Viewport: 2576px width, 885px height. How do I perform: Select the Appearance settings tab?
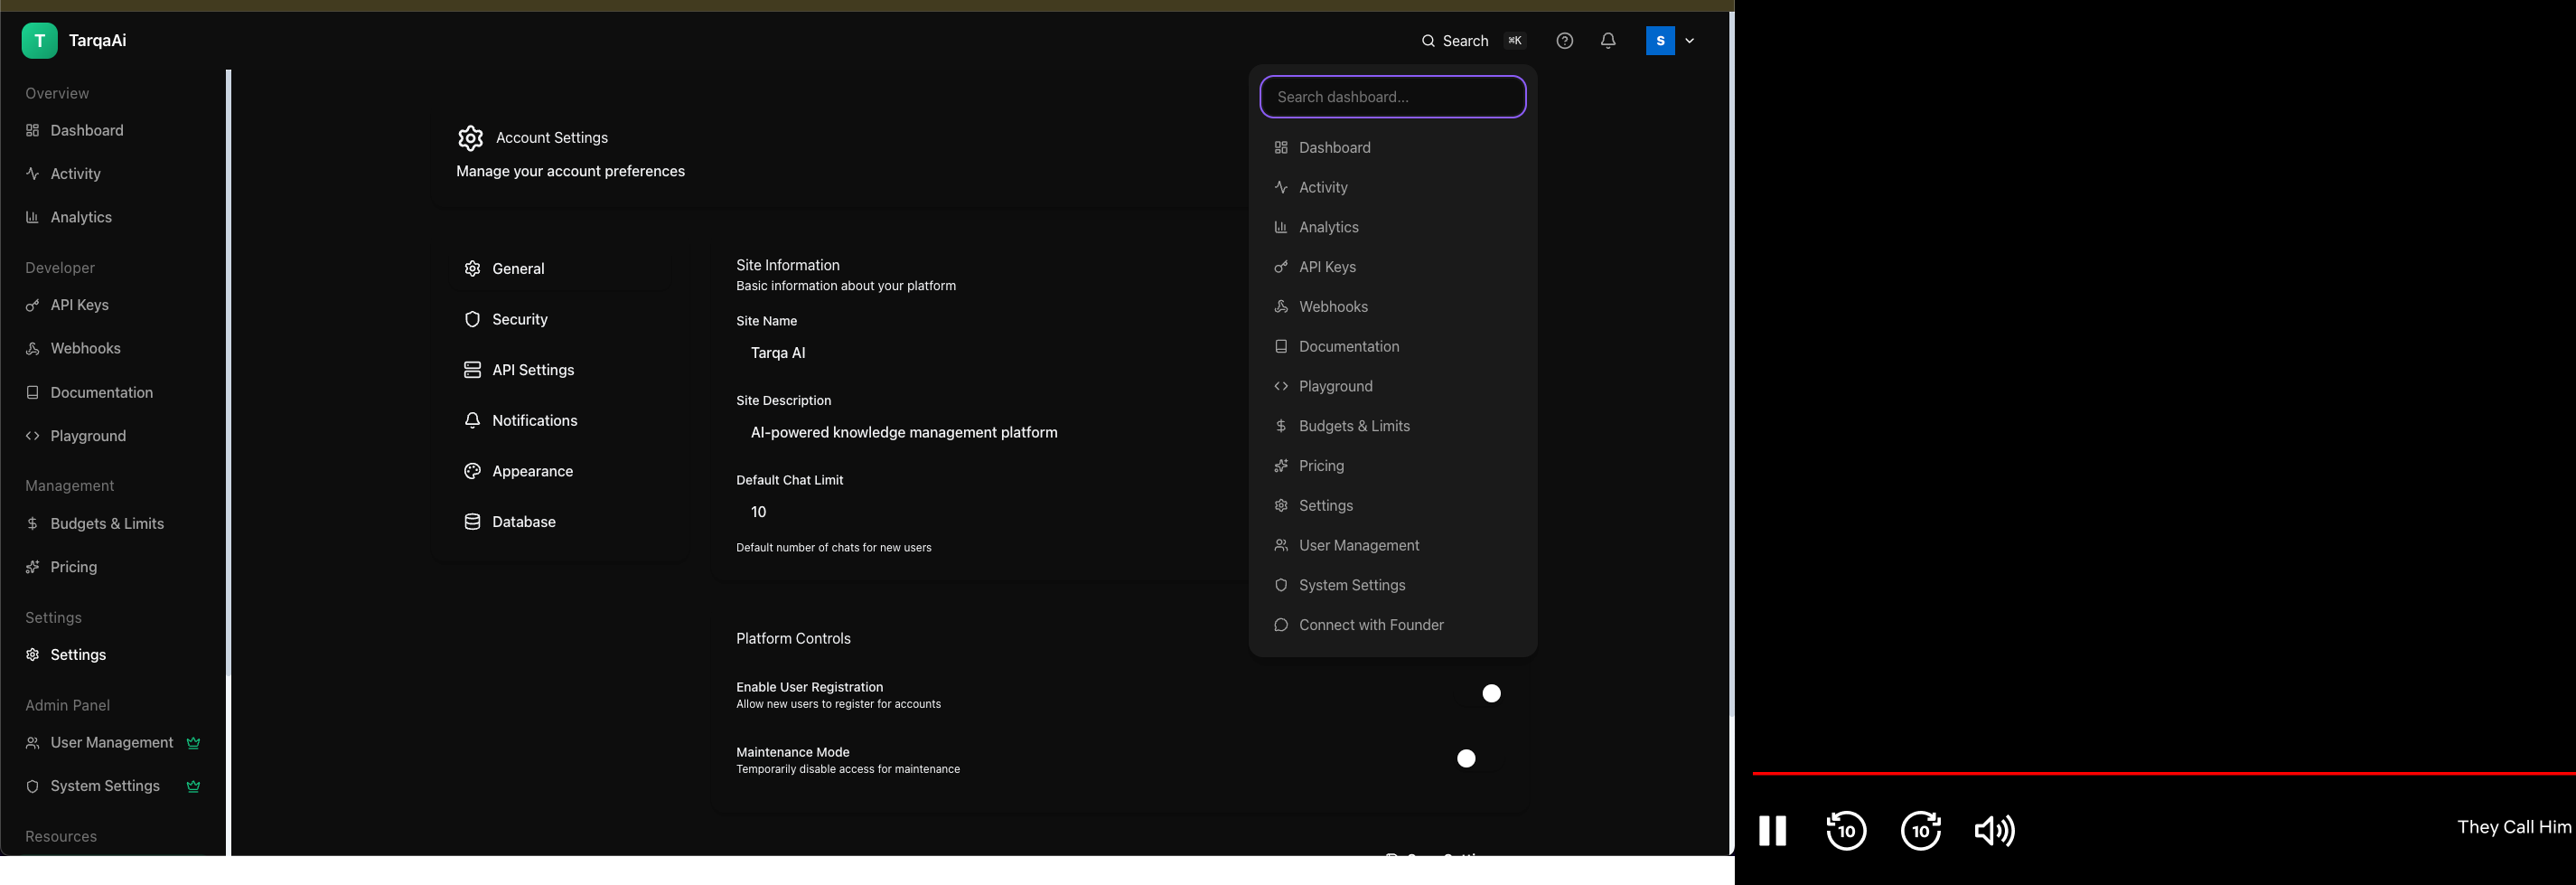point(563,472)
